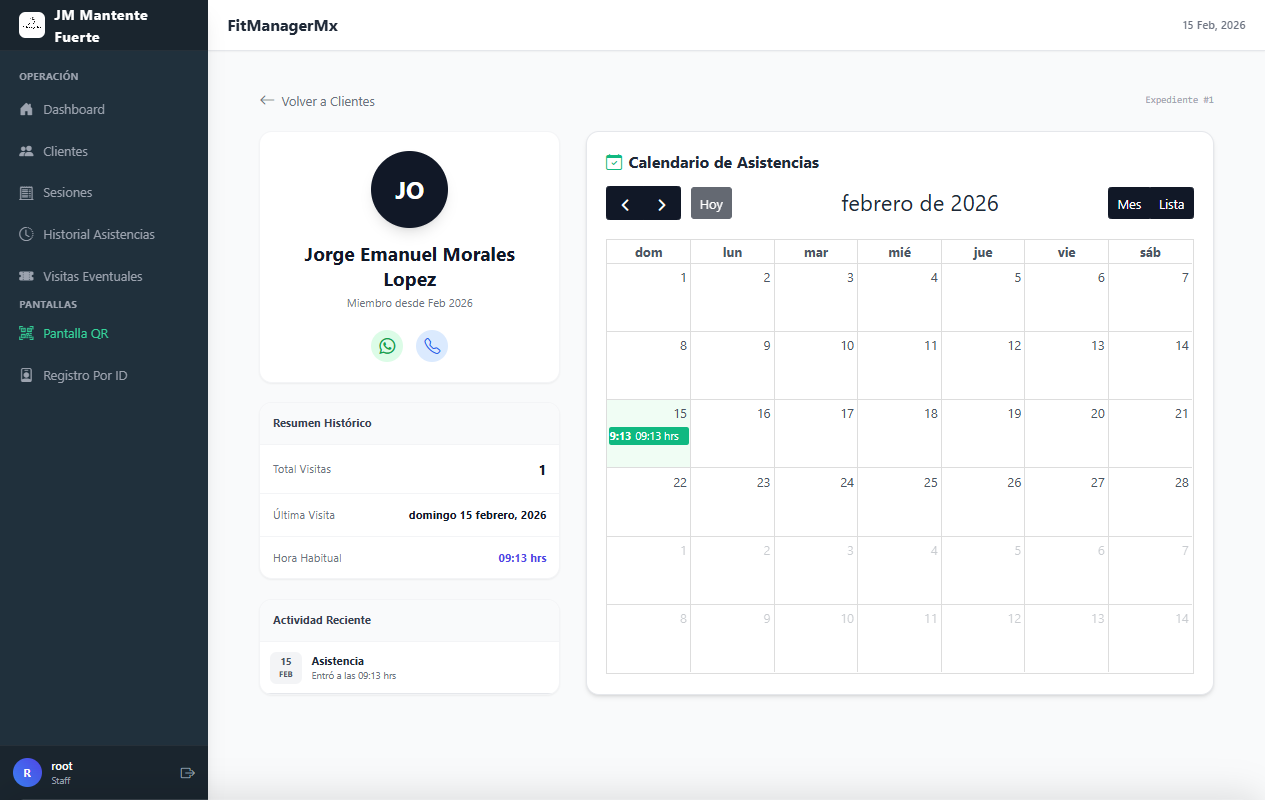Open Historial Asistencias page

coord(98,235)
